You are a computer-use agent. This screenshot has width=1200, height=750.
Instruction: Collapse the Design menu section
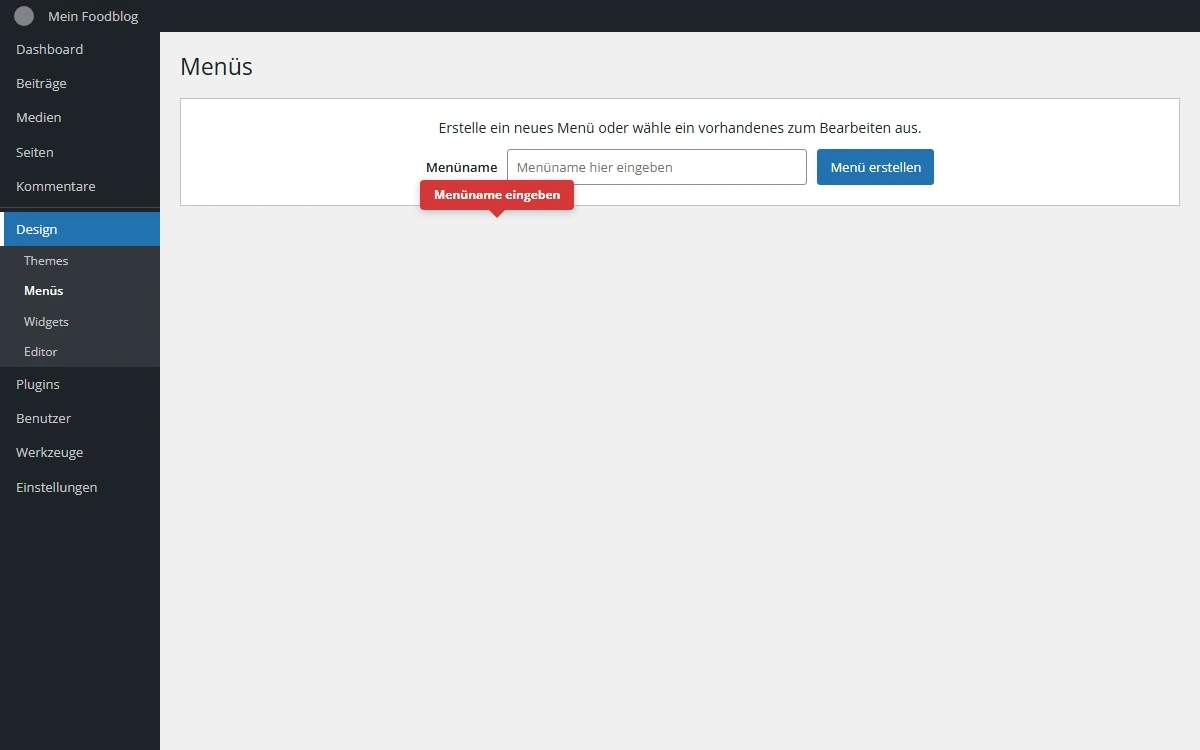(37, 229)
